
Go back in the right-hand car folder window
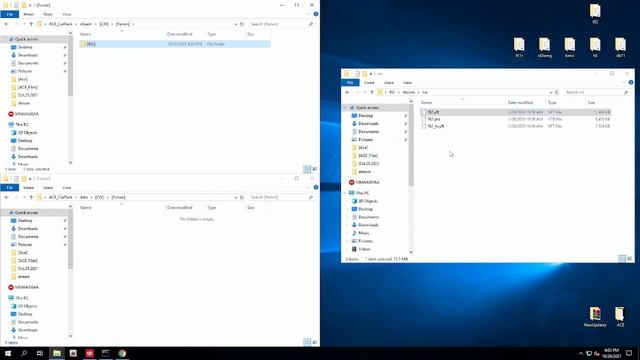click(347, 92)
